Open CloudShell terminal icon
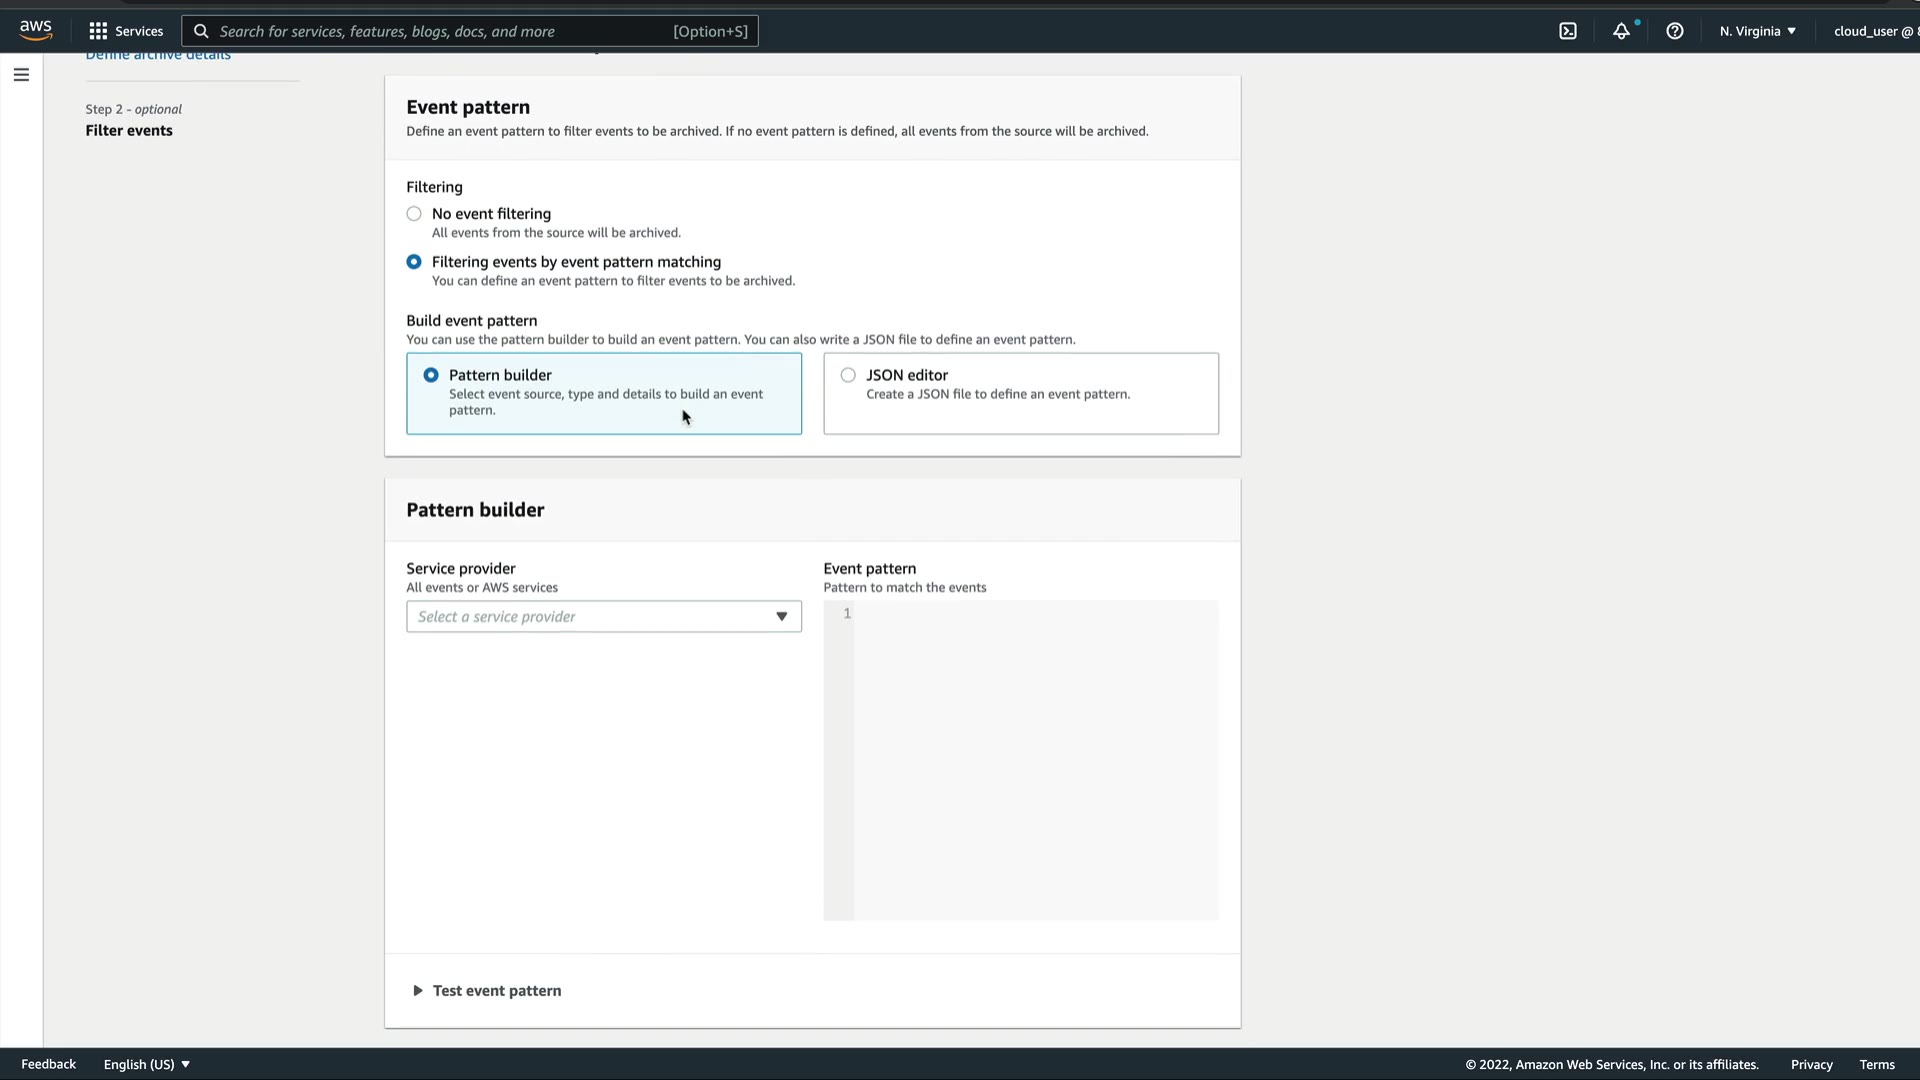Viewport: 1920px width, 1080px height. [x=1567, y=31]
